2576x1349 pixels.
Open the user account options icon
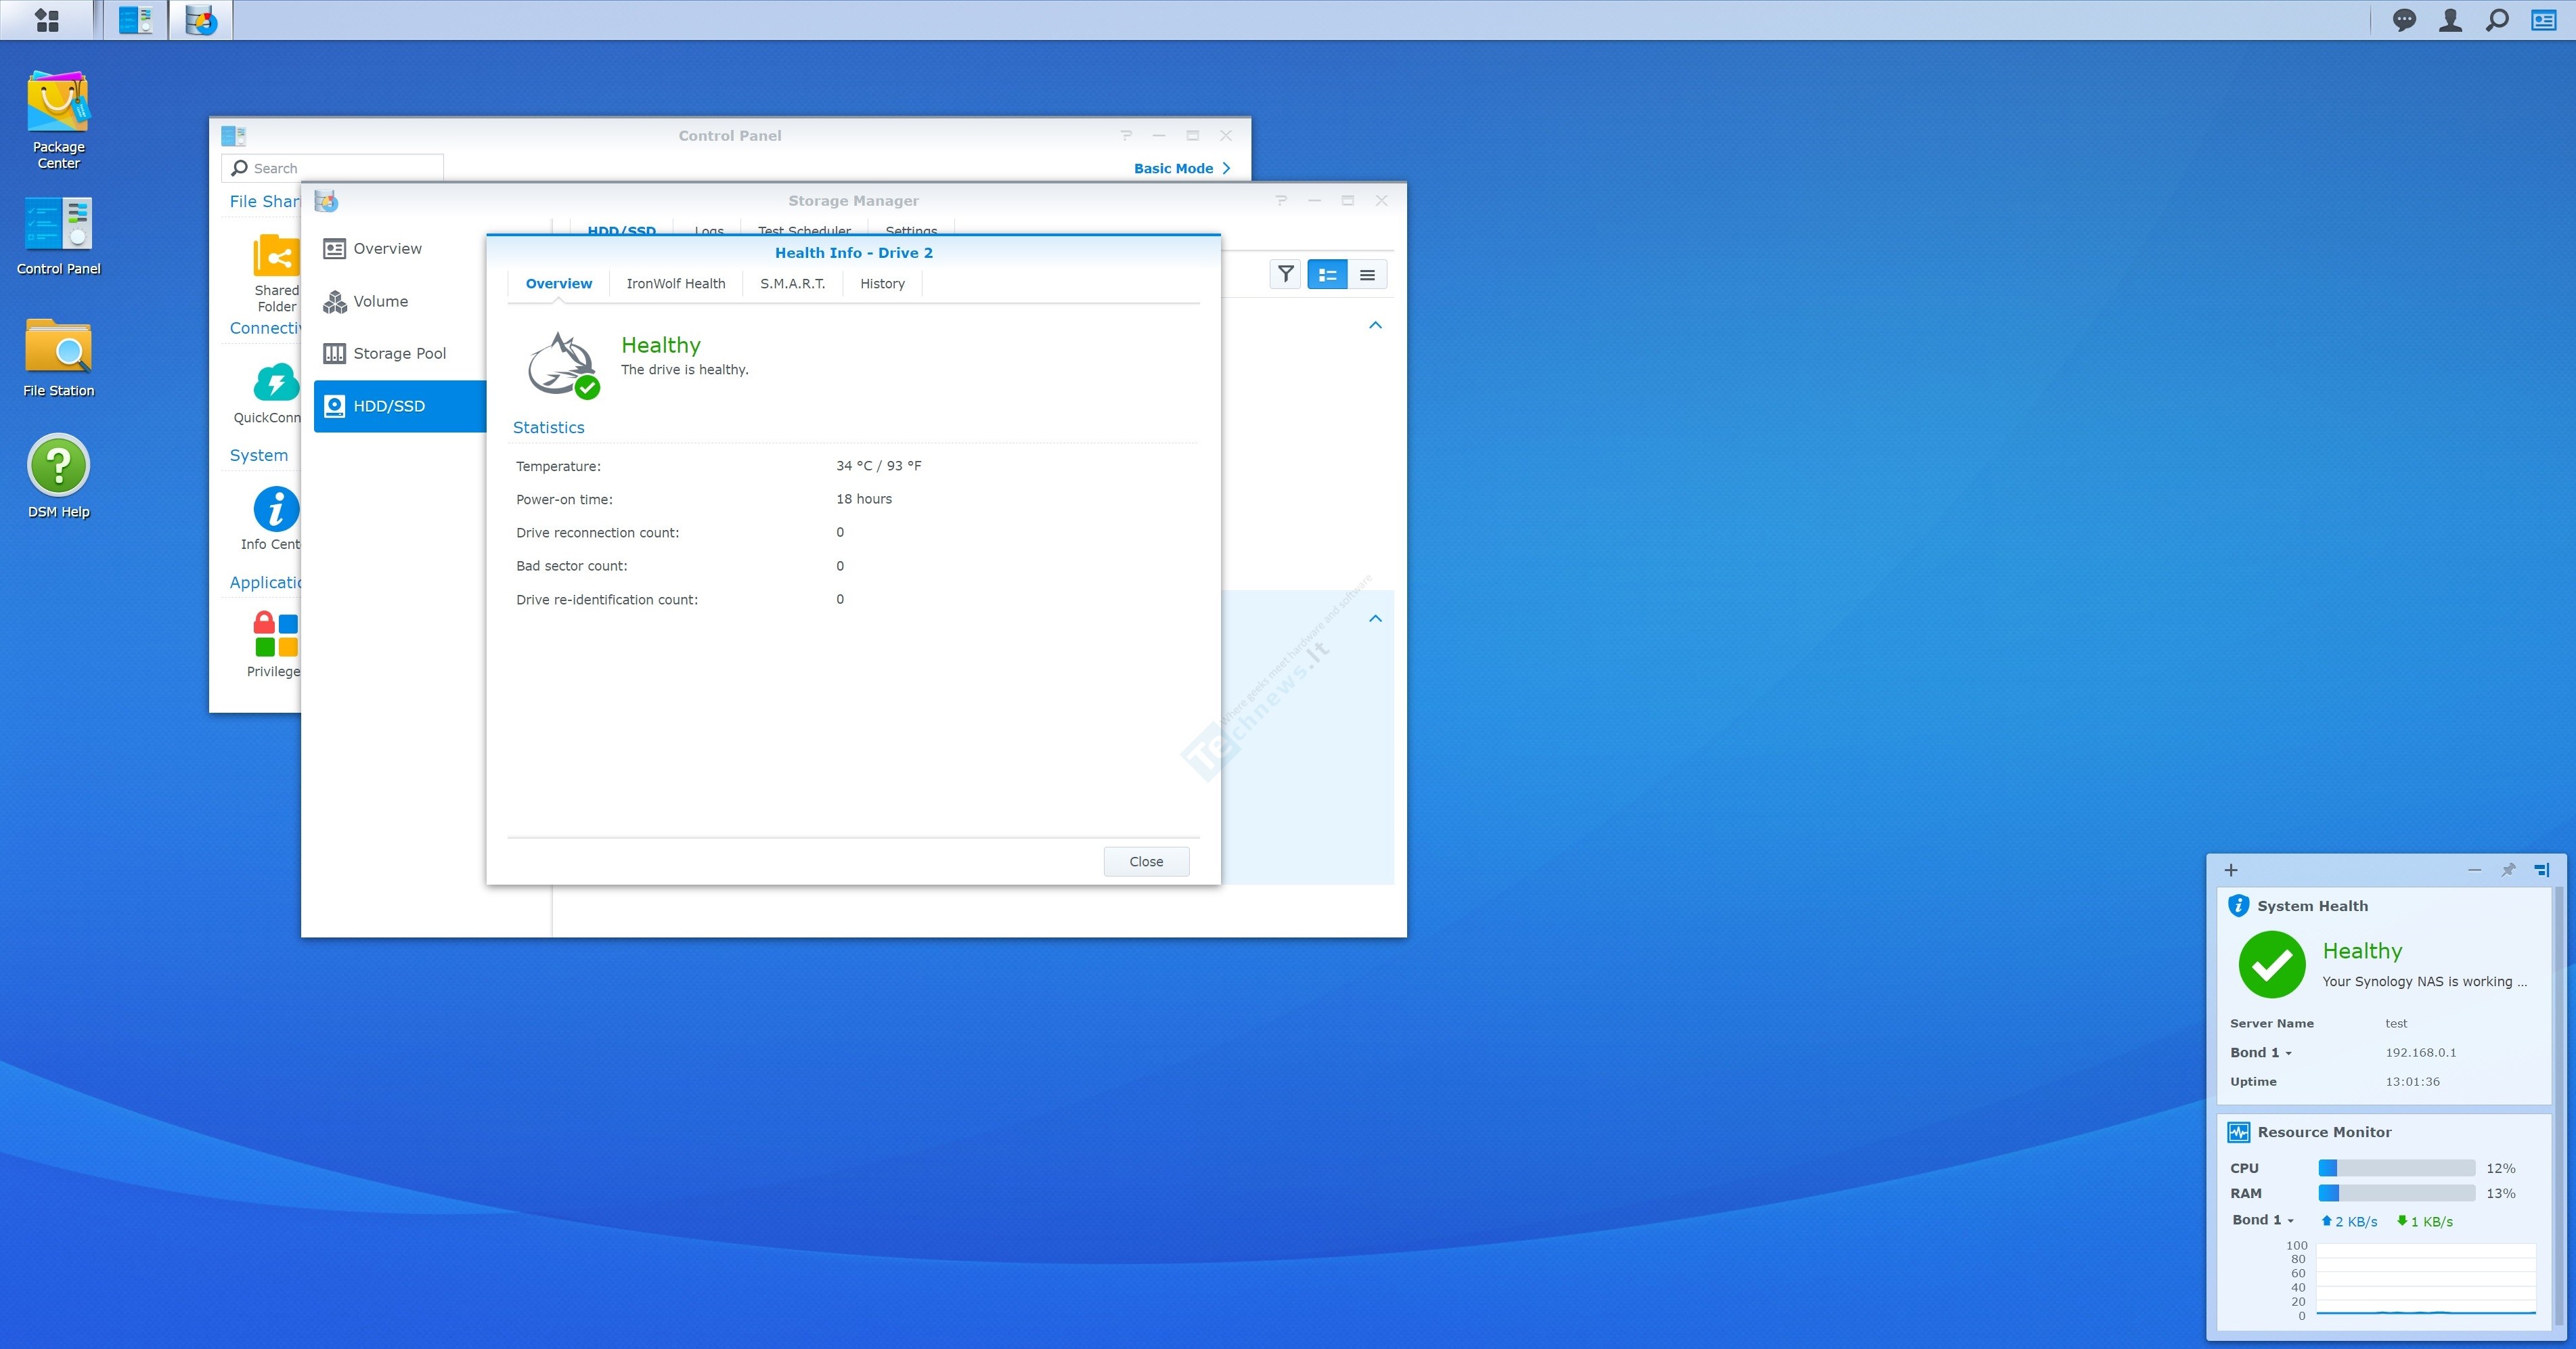click(x=2450, y=20)
